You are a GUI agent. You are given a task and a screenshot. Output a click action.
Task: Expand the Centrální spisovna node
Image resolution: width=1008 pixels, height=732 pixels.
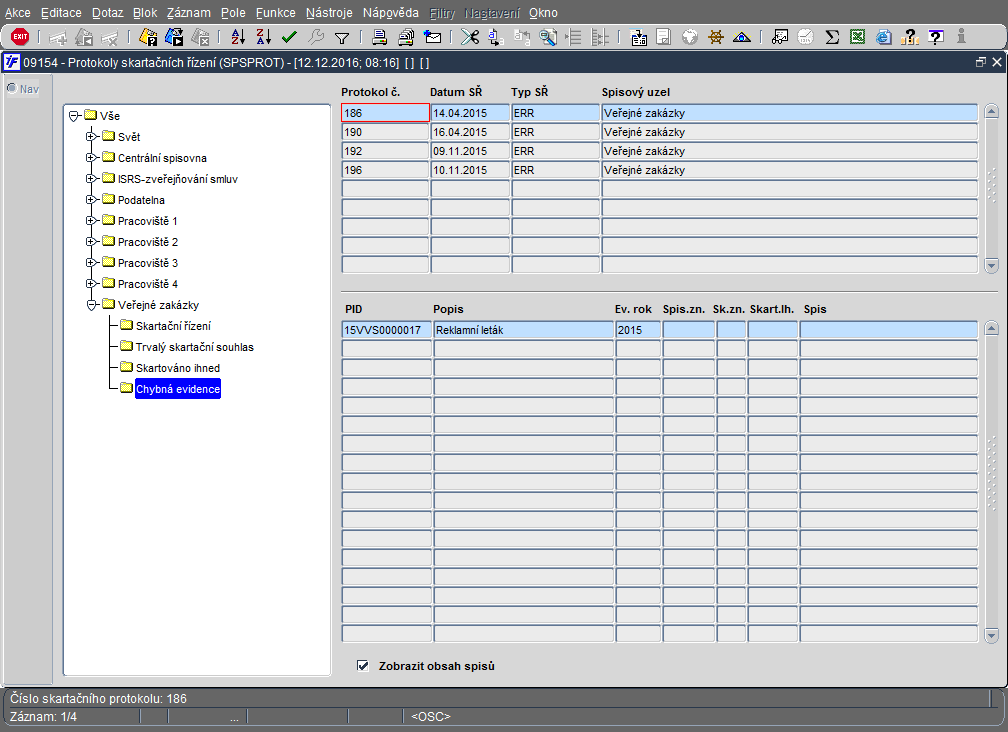point(91,158)
